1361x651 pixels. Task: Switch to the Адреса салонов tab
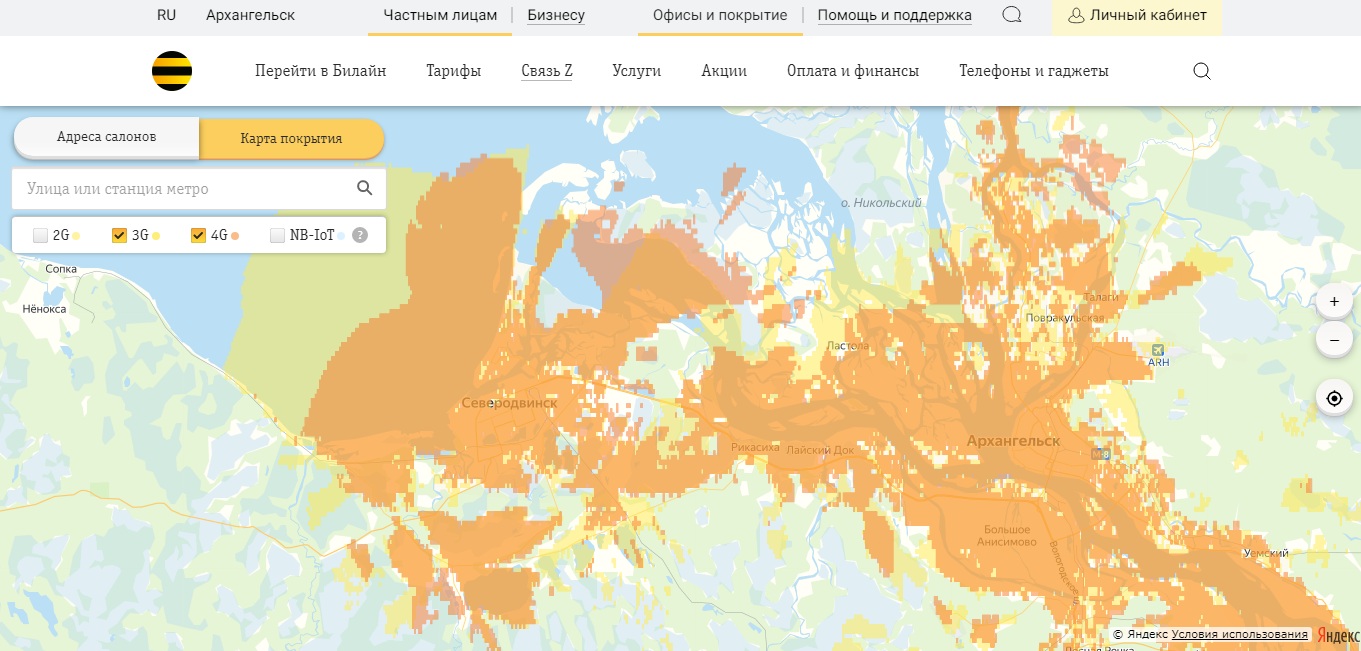click(x=106, y=137)
